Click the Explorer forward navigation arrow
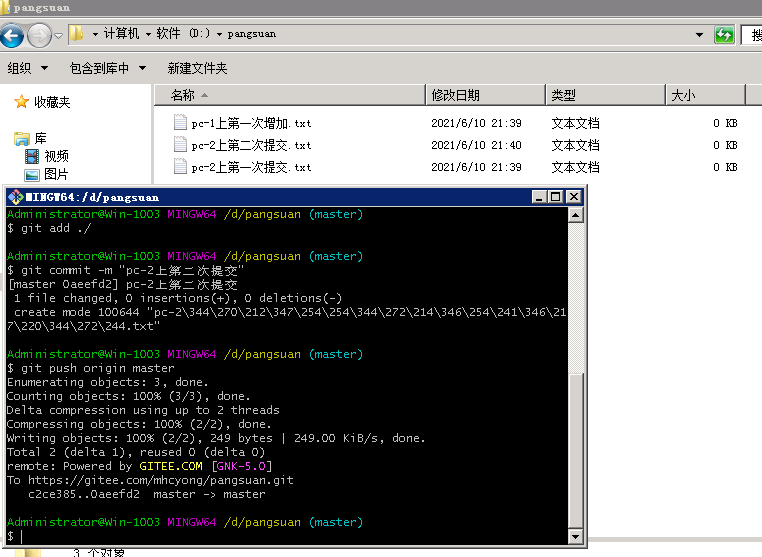The height and width of the screenshot is (557, 762). click(x=39, y=36)
